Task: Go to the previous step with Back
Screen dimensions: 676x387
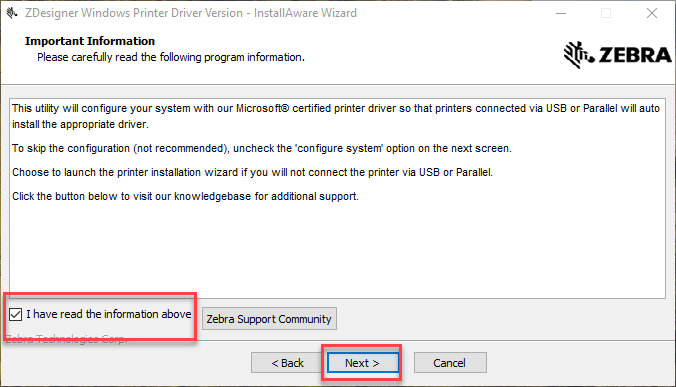Action: 288,363
